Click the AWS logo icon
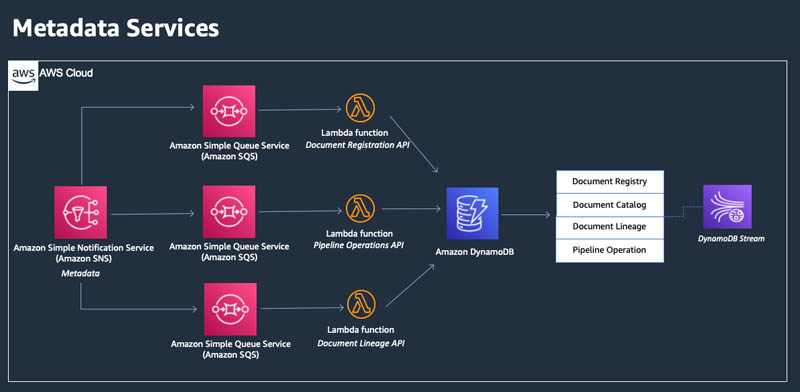Viewport: 800px width, 392px height. (23, 76)
